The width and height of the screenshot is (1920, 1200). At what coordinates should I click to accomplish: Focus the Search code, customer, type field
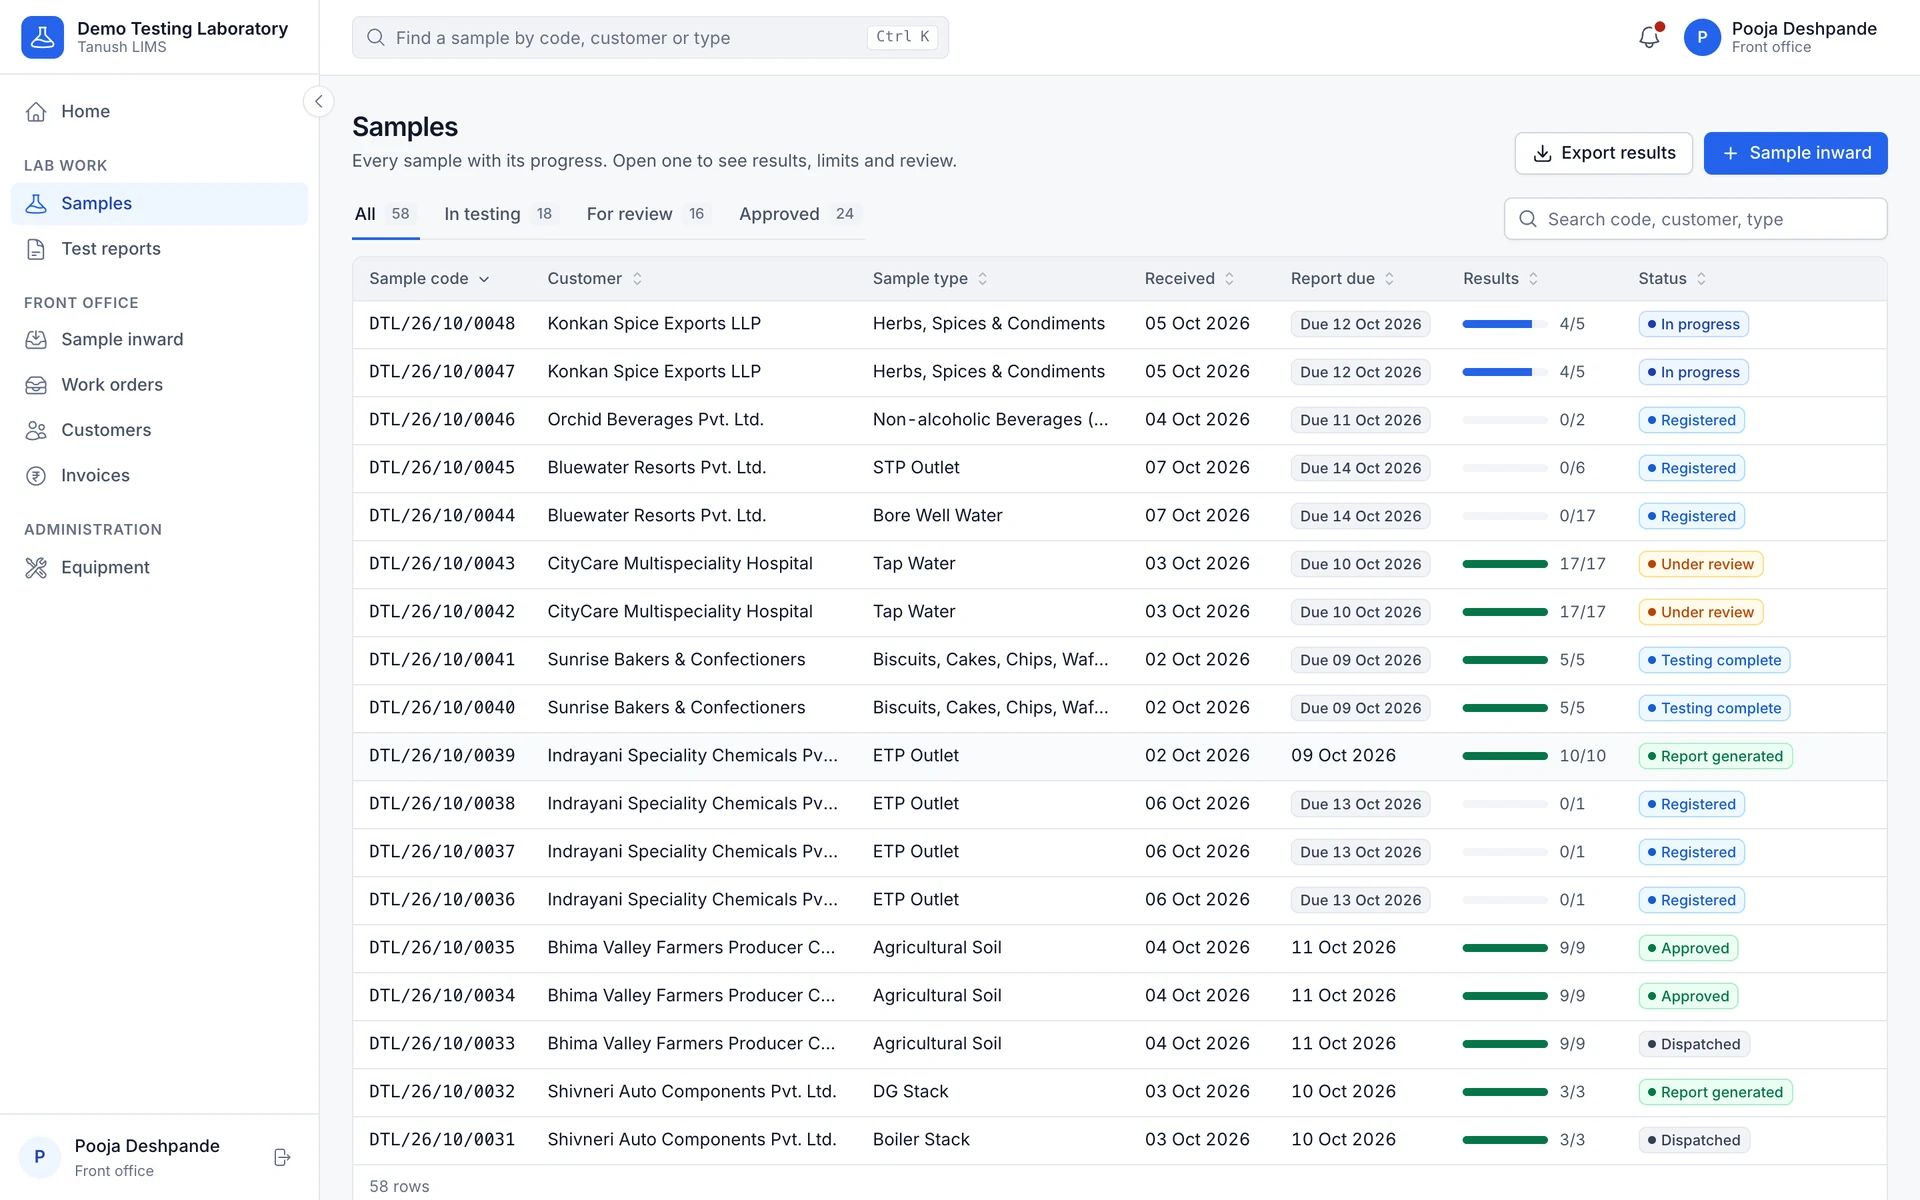click(x=1695, y=219)
